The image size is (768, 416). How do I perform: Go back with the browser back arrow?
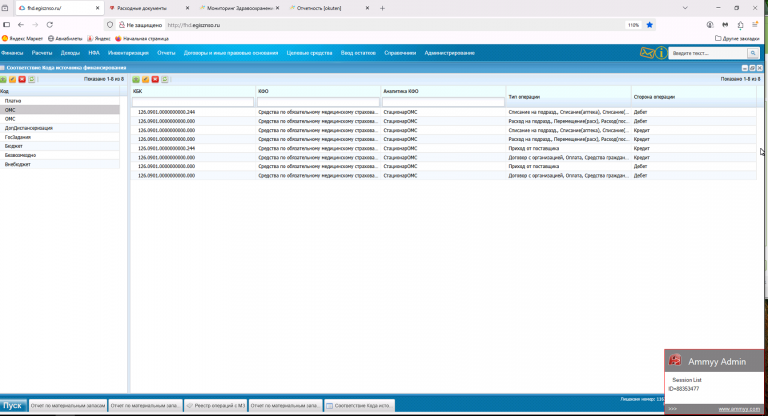click(x=21, y=25)
